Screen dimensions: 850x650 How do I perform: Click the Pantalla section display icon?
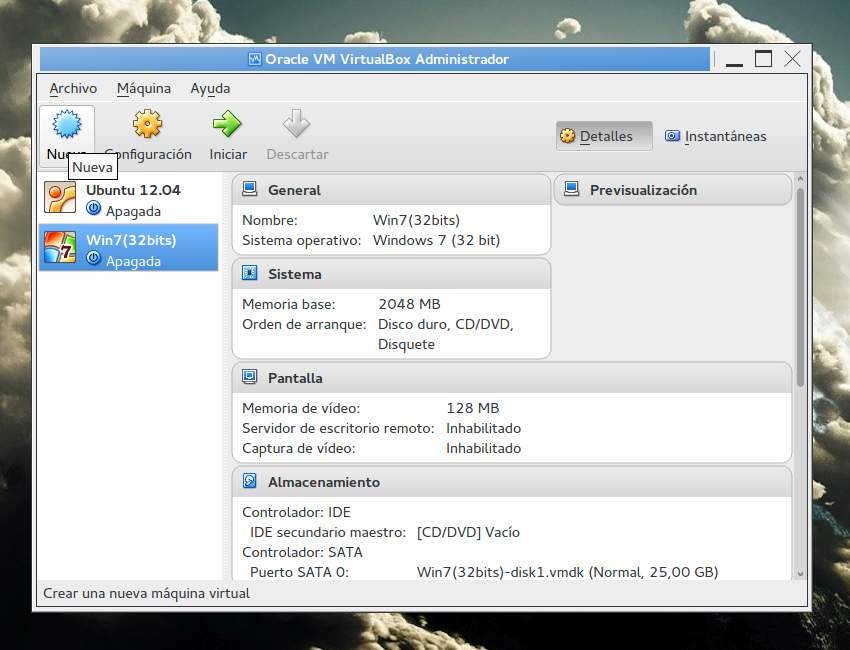249,377
